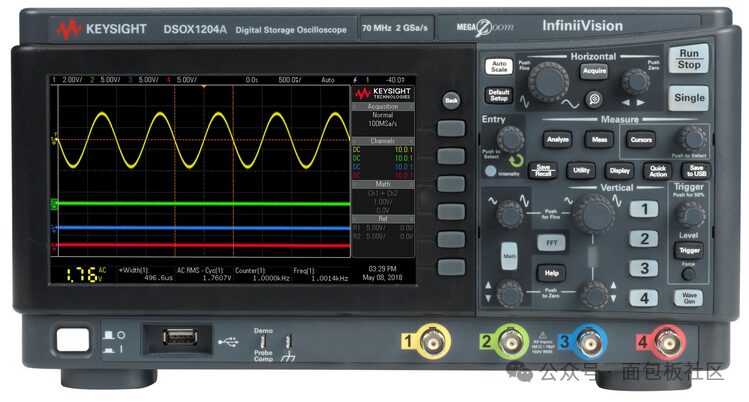Click the green channel 2 ground marker
The height and width of the screenshot is (402, 749).
(x=54, y=204)
